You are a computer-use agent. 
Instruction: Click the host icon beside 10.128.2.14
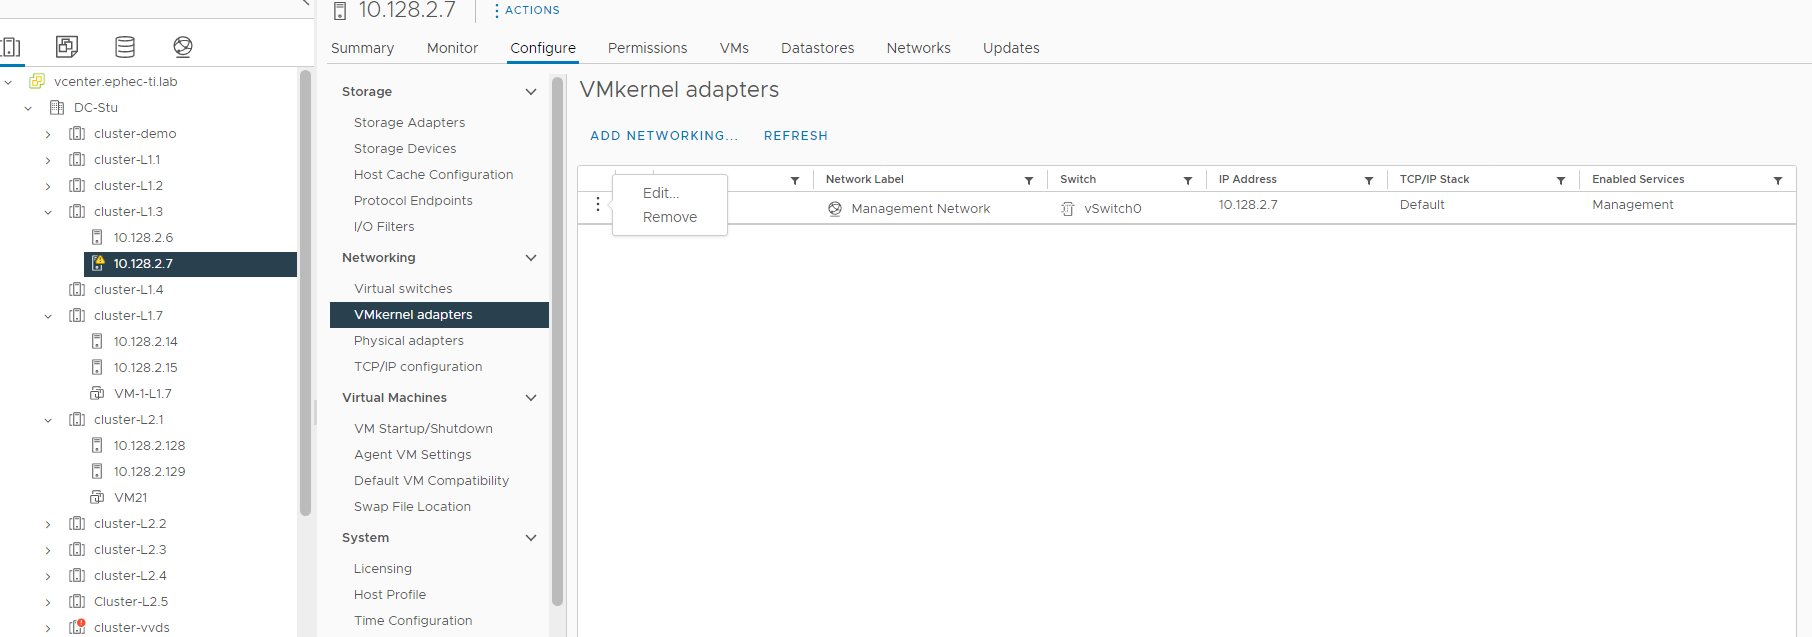point(97,341)
